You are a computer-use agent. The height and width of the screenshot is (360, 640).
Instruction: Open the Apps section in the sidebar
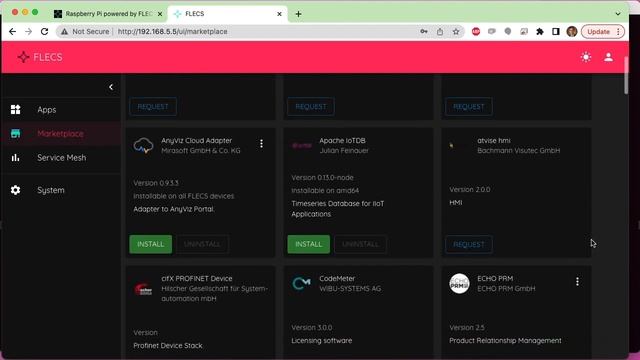[61, 109]
